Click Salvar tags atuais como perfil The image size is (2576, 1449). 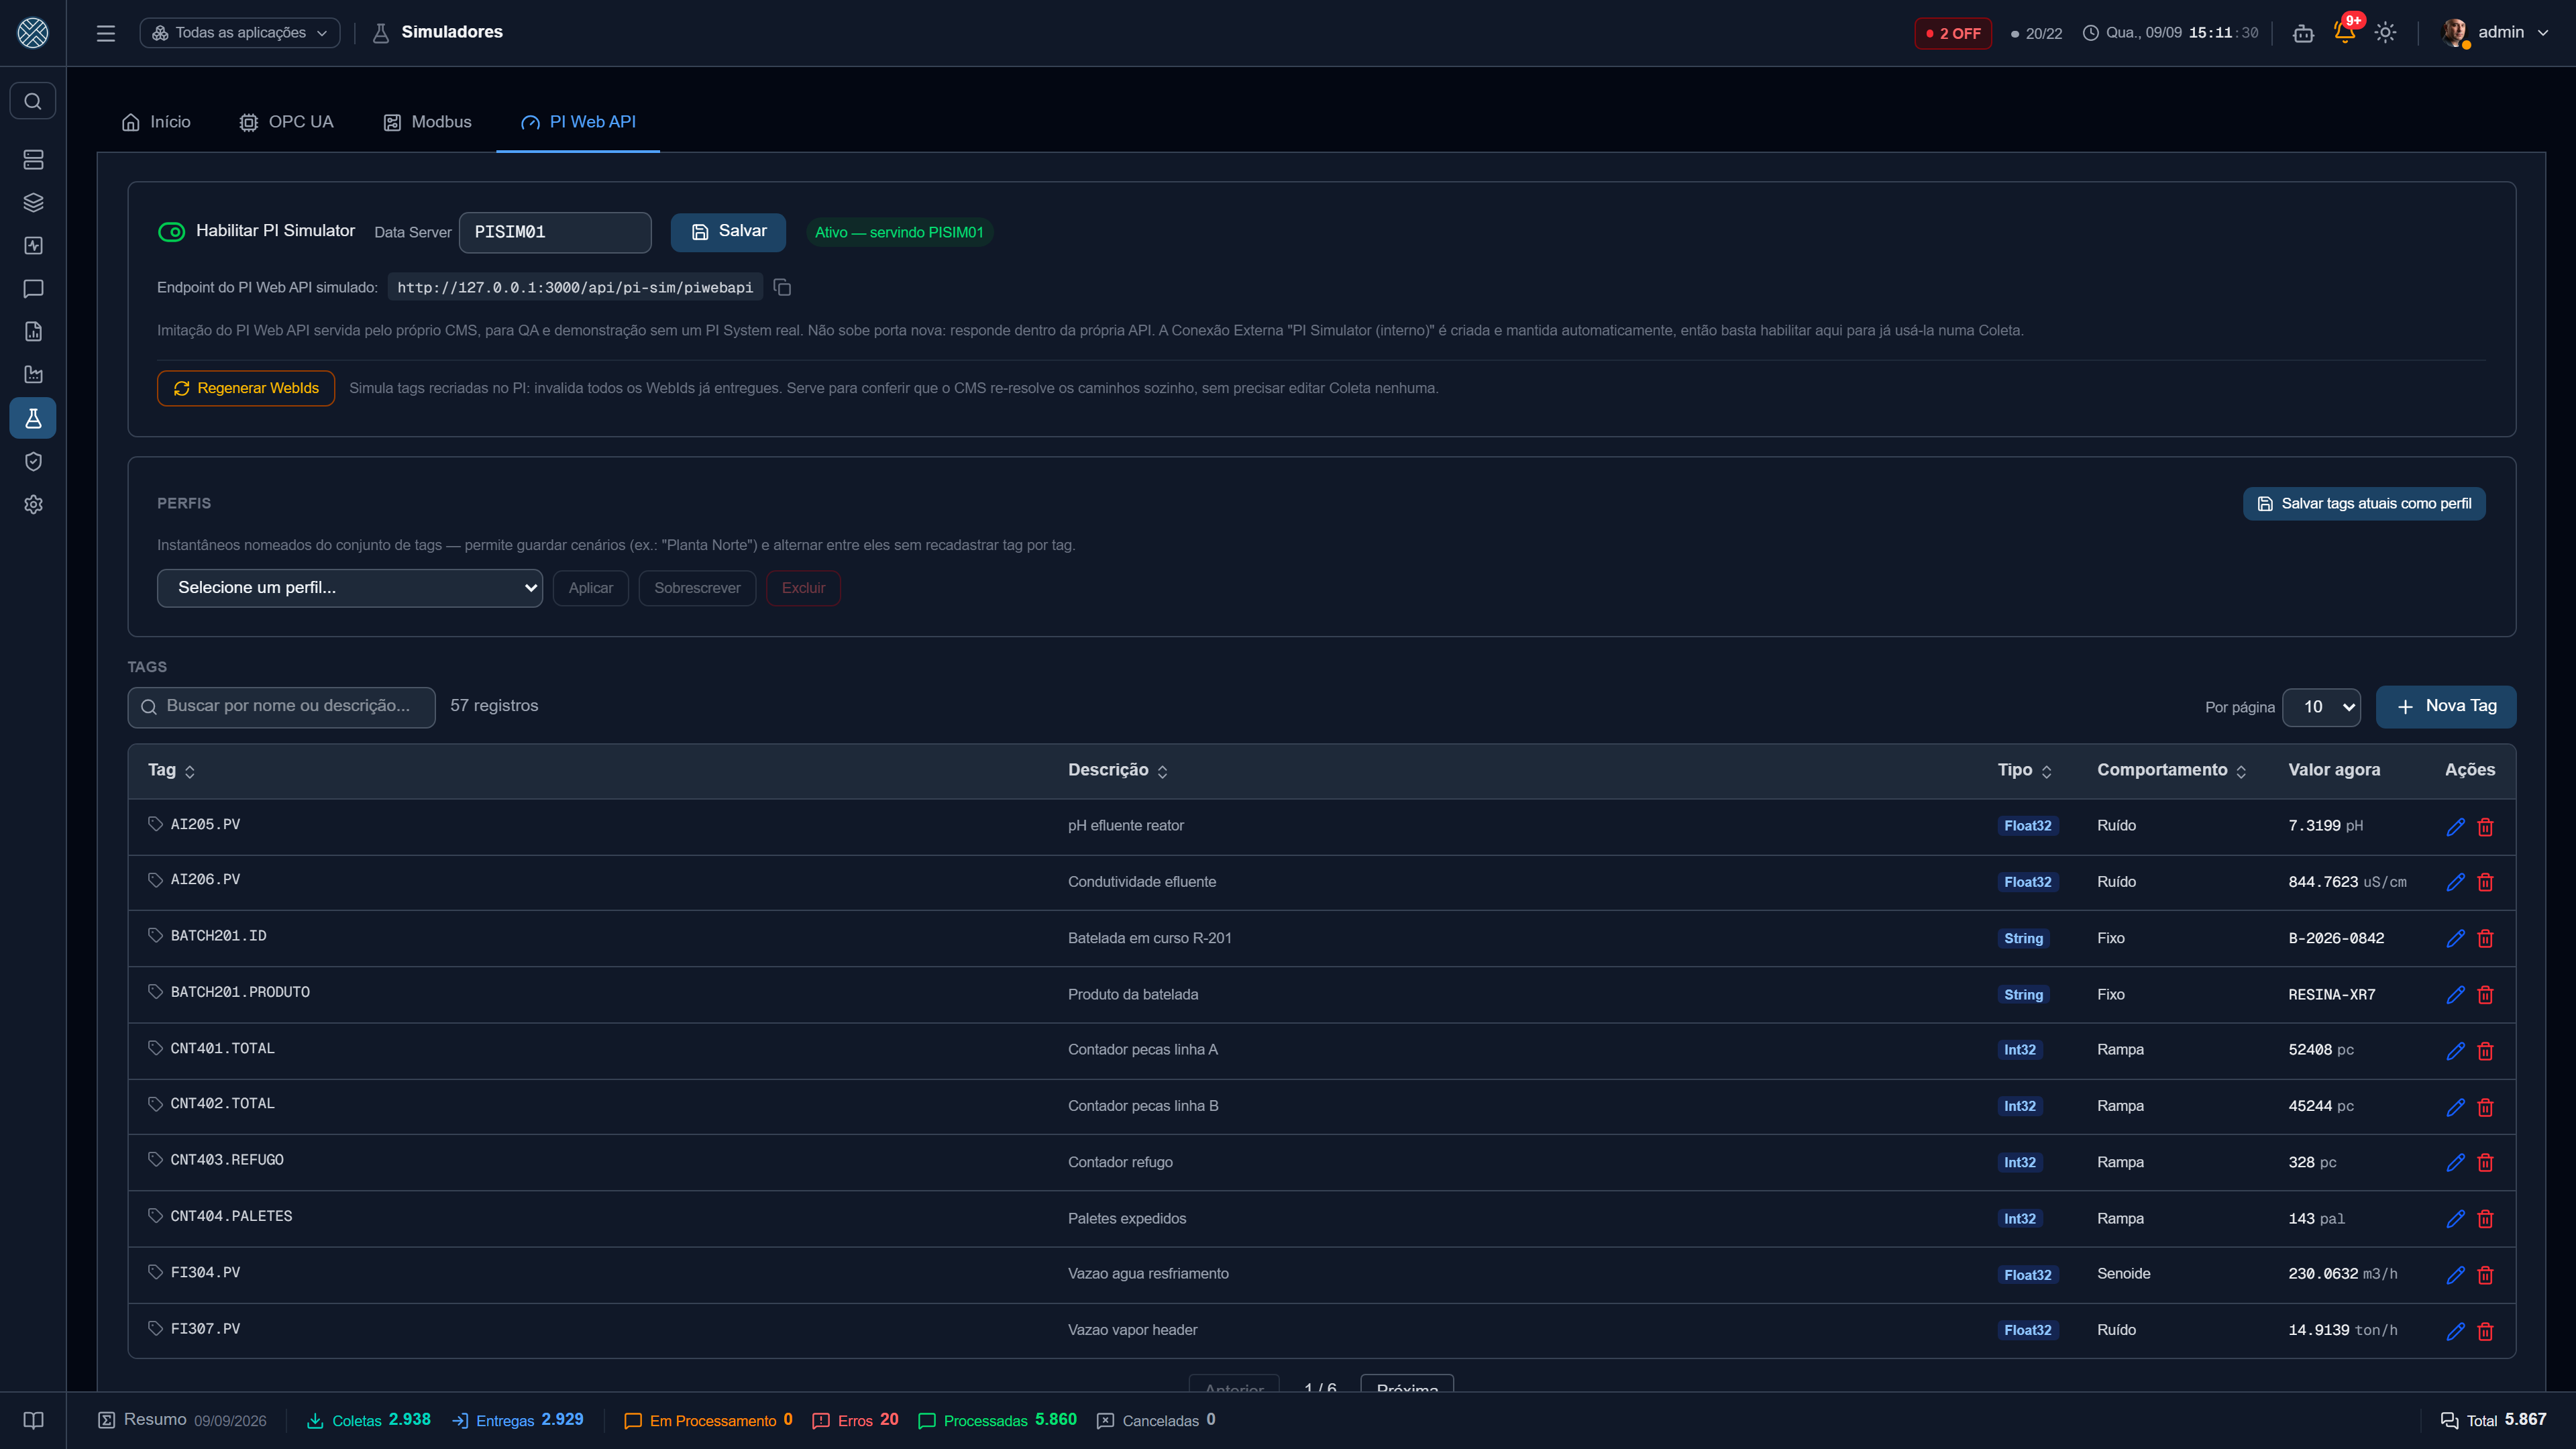[2364, 504]
